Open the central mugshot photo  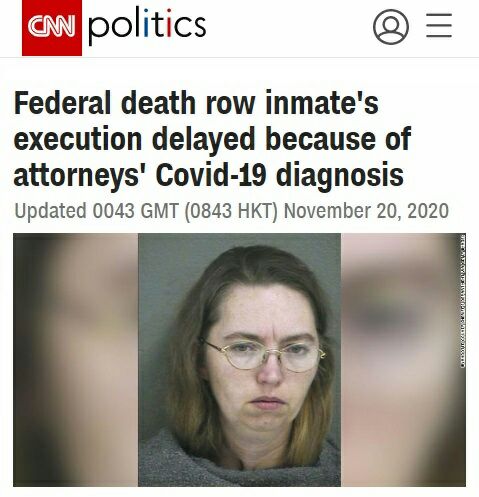coord(239,360)
